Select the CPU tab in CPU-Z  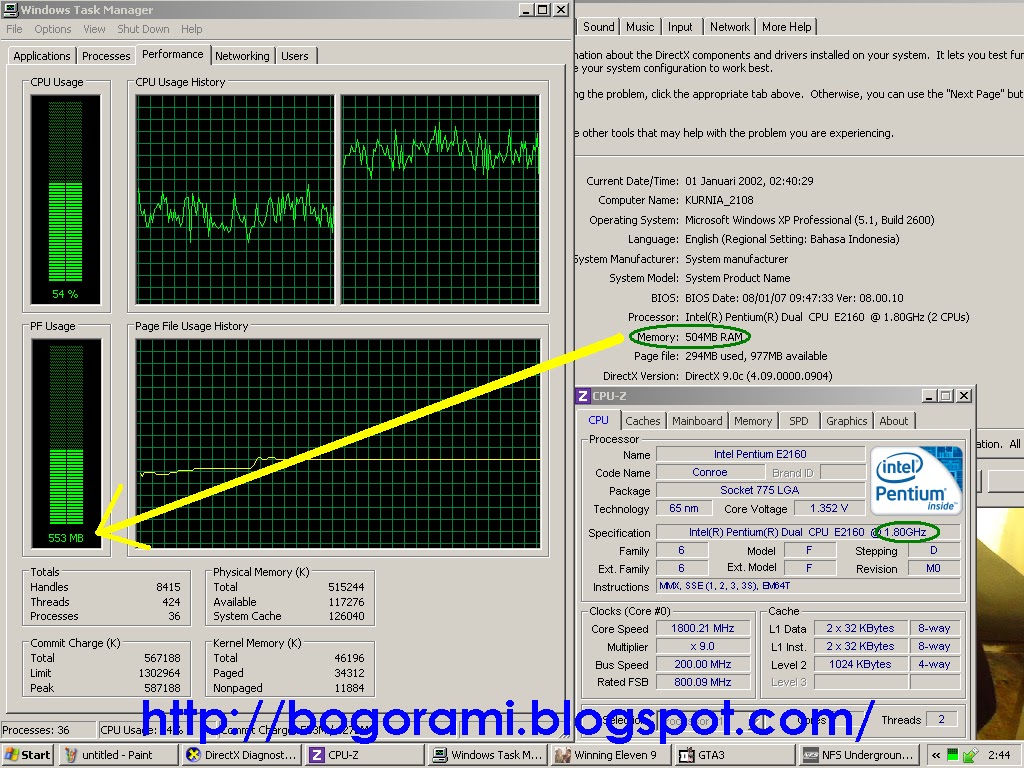point(598,421)
